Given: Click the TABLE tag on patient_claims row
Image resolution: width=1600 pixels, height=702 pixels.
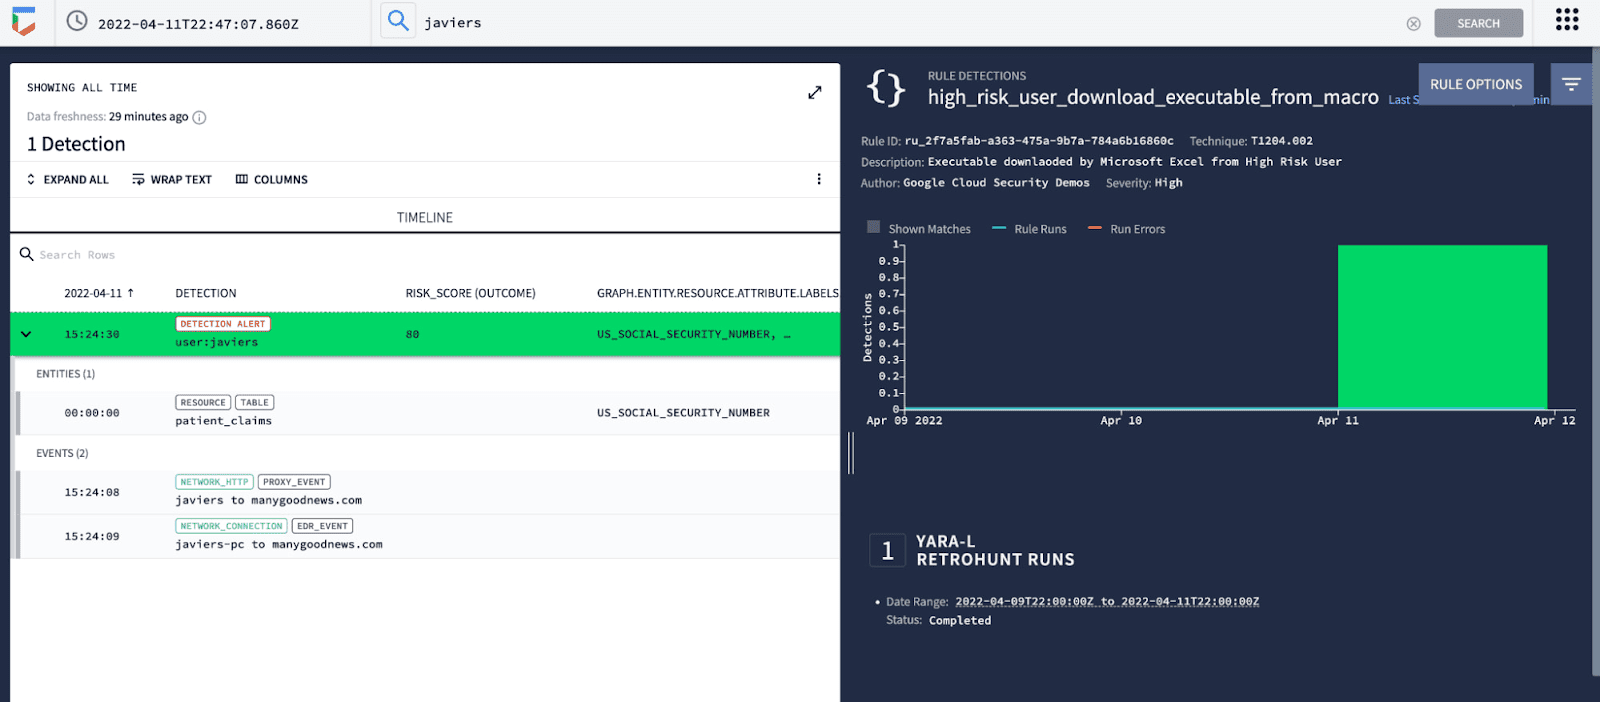Looking at the screenshot, I should [255, 402].
